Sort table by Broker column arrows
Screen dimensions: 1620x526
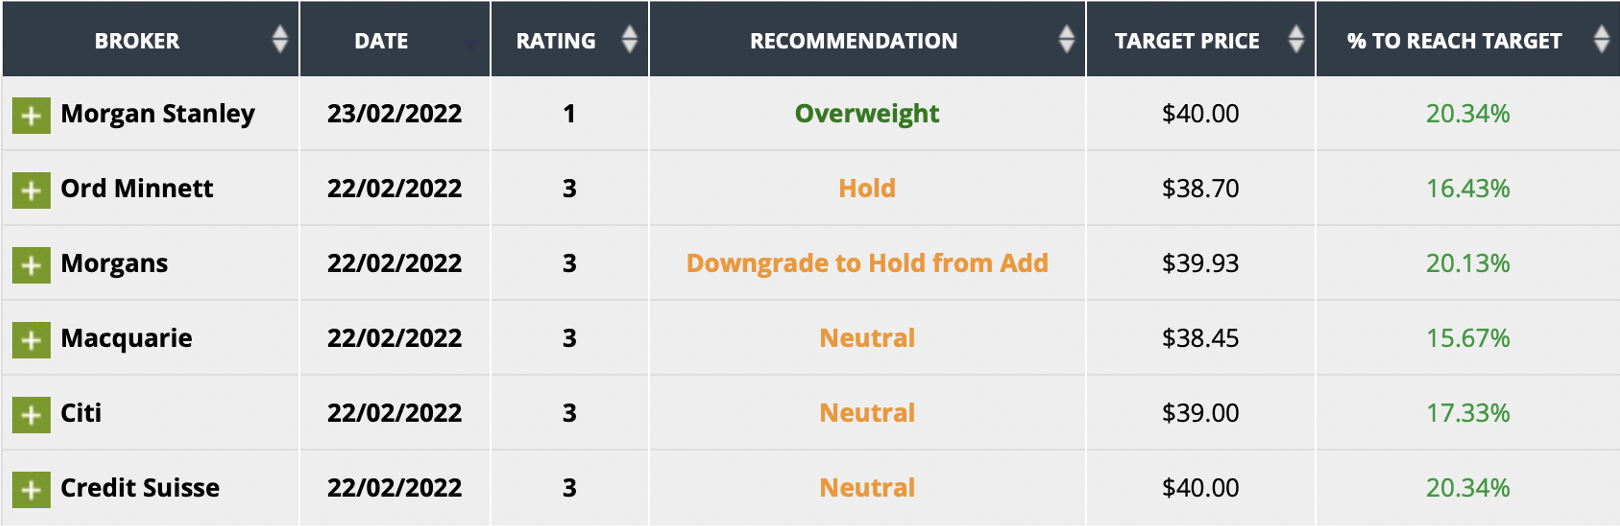280,39
